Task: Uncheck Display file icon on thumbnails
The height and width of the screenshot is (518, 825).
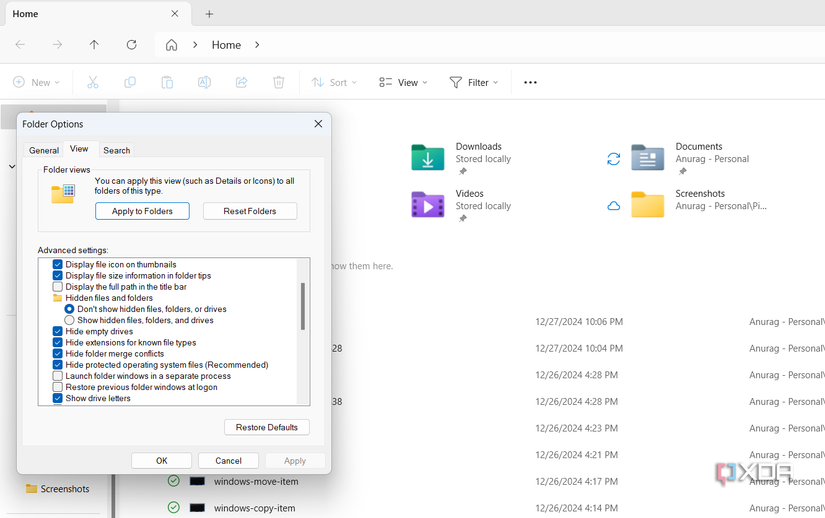Action: [x=58, y=265]
